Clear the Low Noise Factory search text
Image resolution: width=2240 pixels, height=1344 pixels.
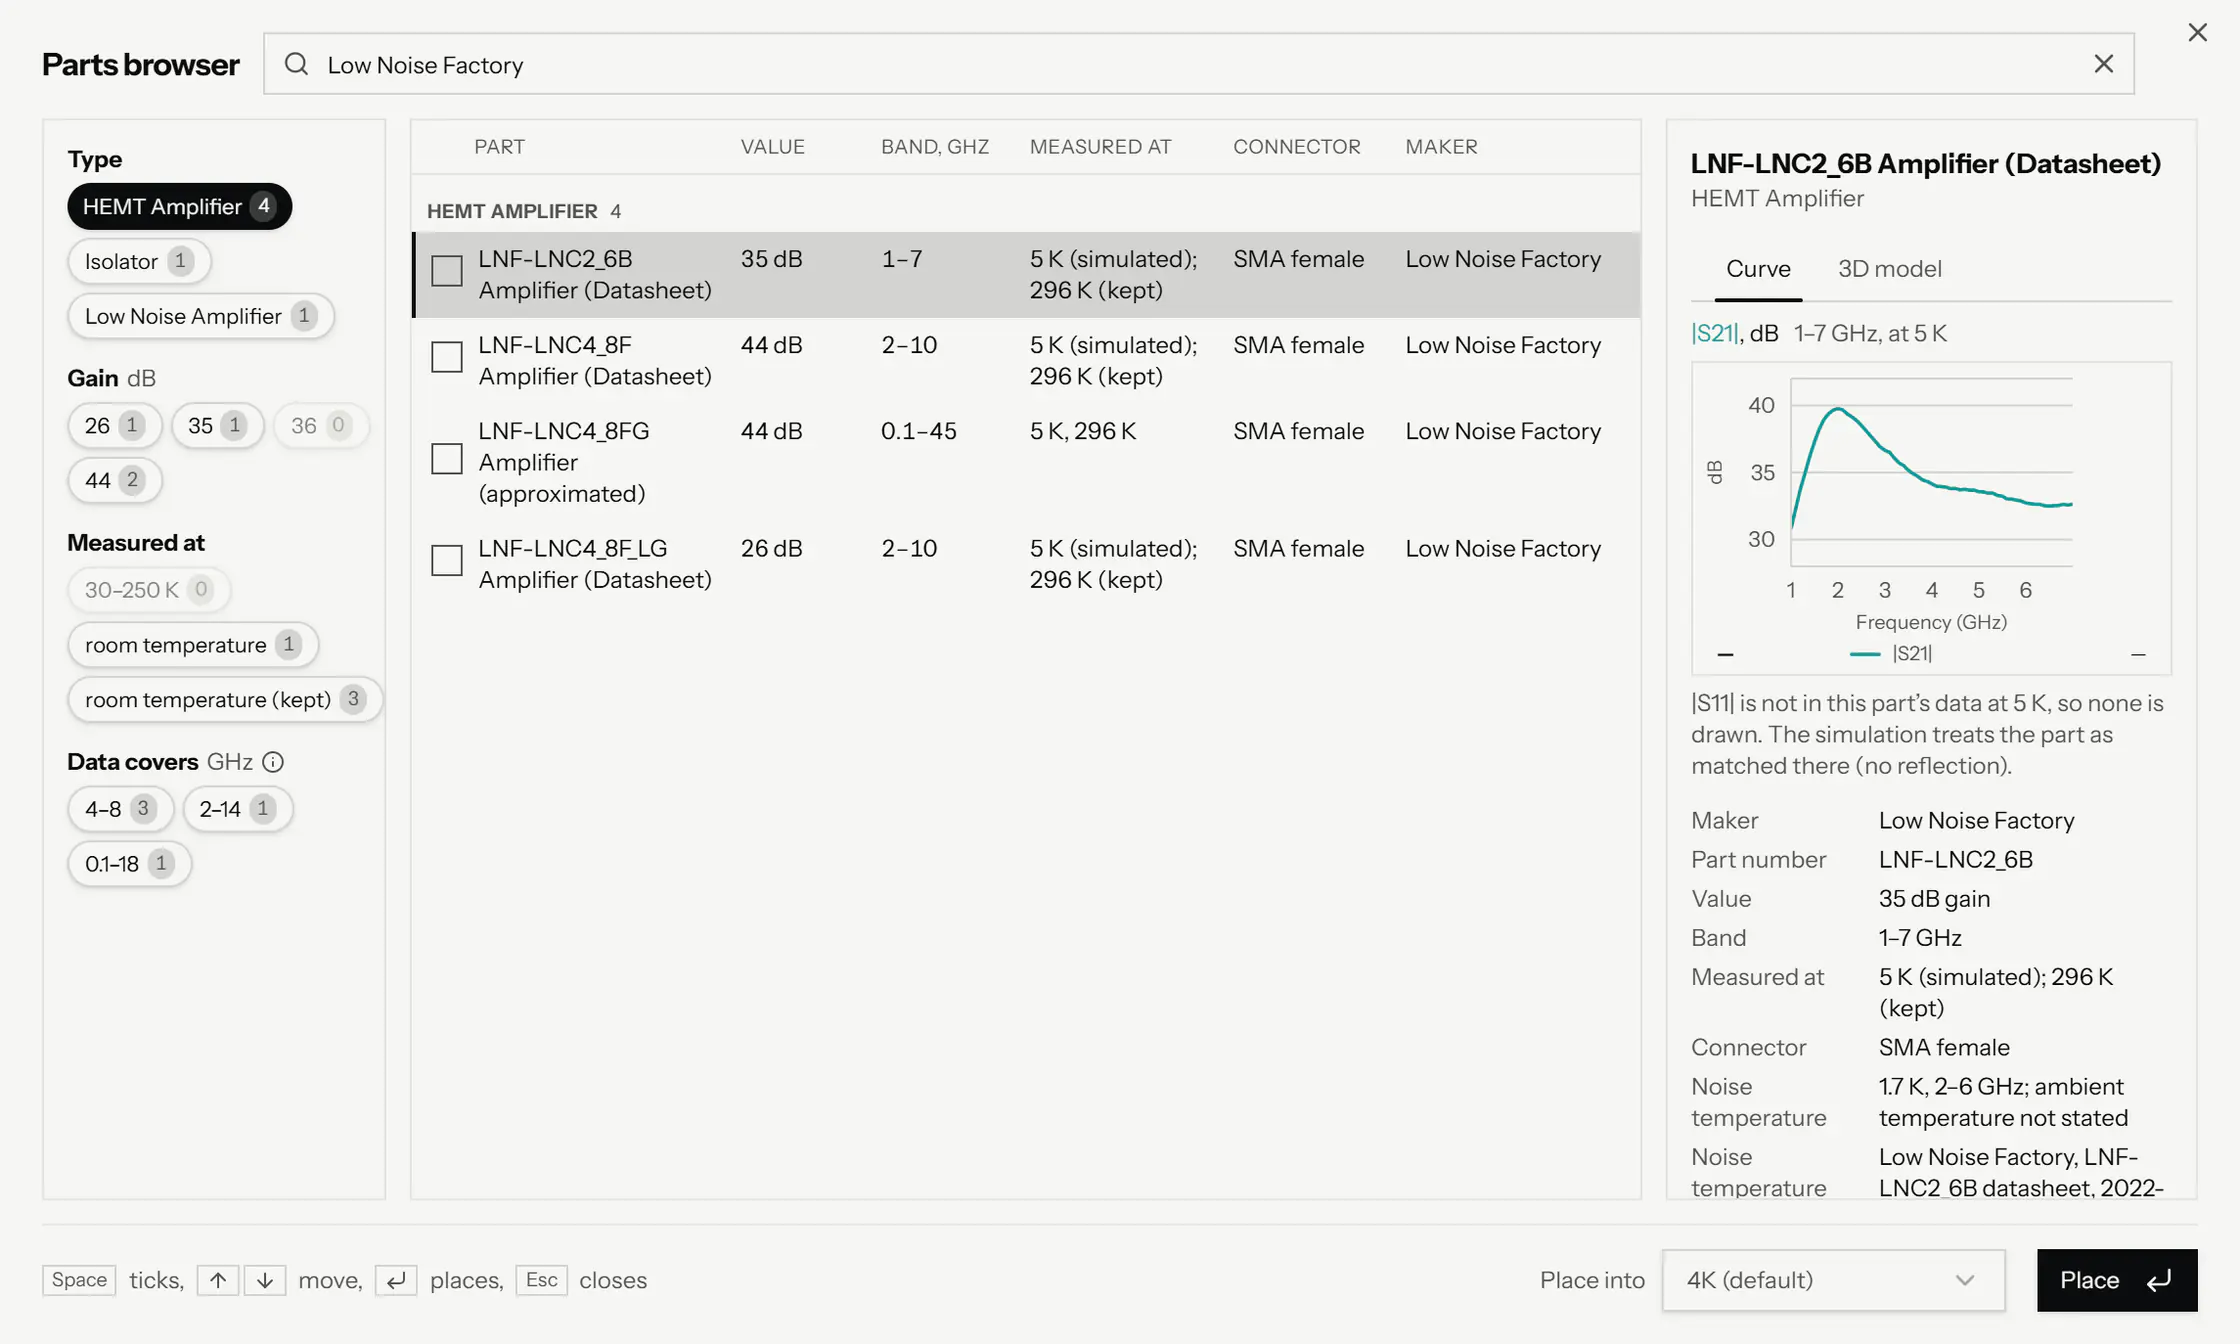click(x=2104, y=64)
